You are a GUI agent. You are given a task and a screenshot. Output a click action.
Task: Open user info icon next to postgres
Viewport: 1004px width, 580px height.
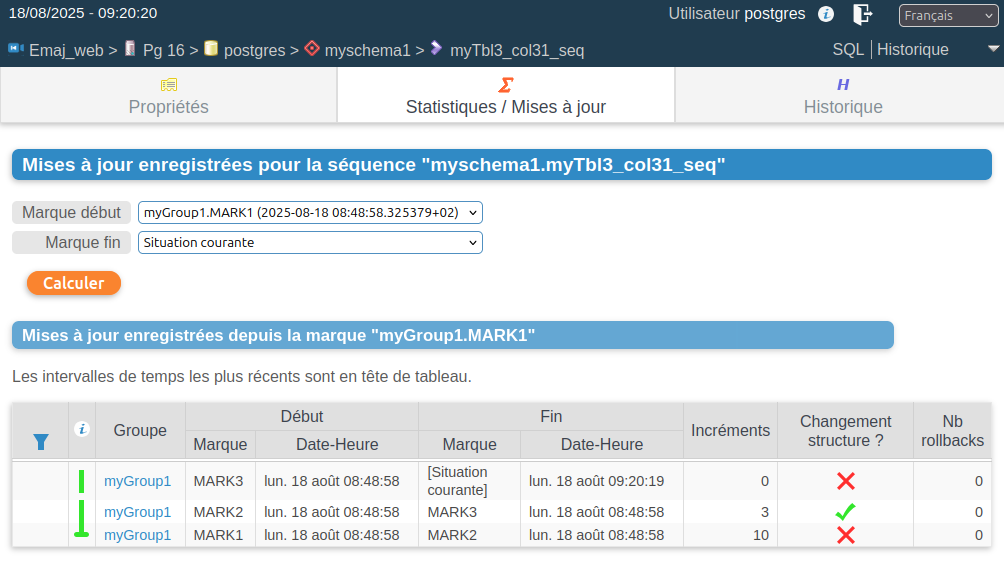click(x=826, y=14)
